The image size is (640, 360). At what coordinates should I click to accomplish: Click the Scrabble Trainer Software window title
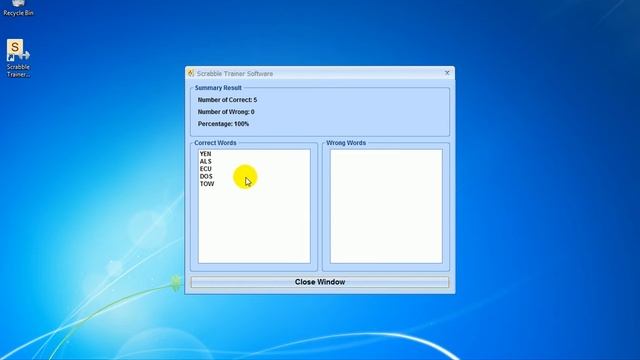(x=235, y=73)
